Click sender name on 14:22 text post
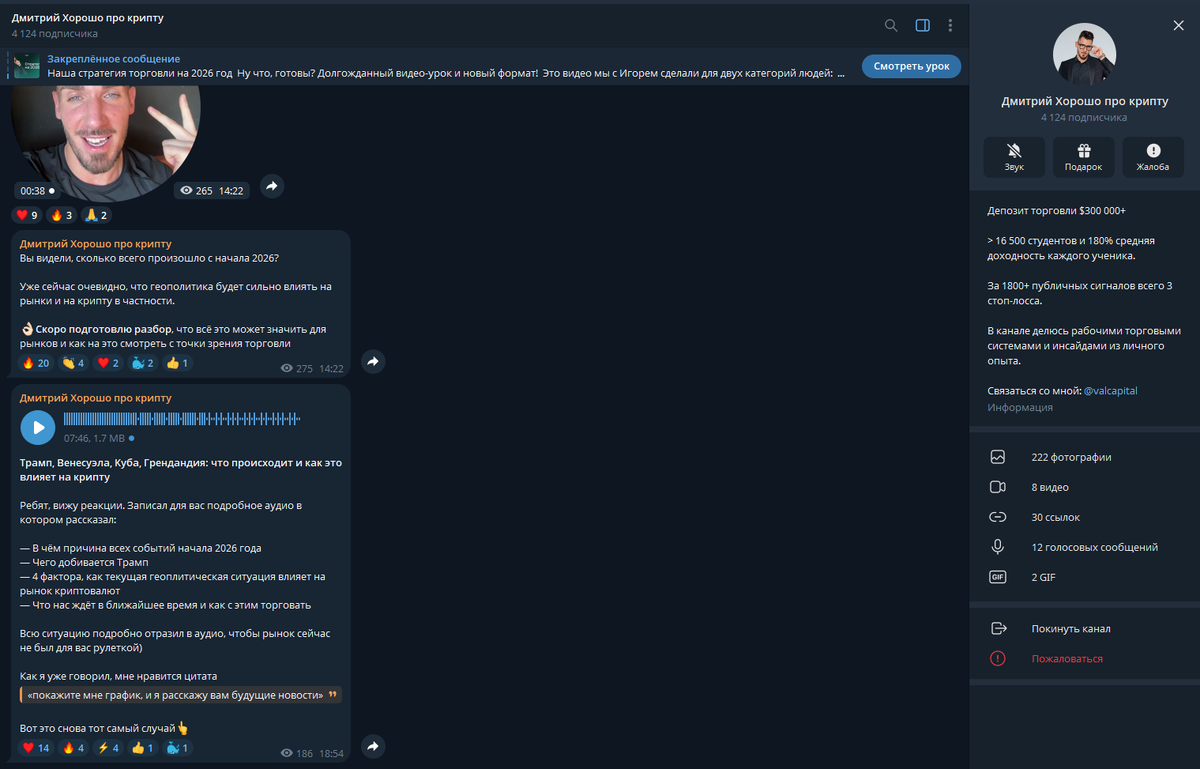Image resolution: width=1200 pixels, height=769 pixels. tap(95, 244)
